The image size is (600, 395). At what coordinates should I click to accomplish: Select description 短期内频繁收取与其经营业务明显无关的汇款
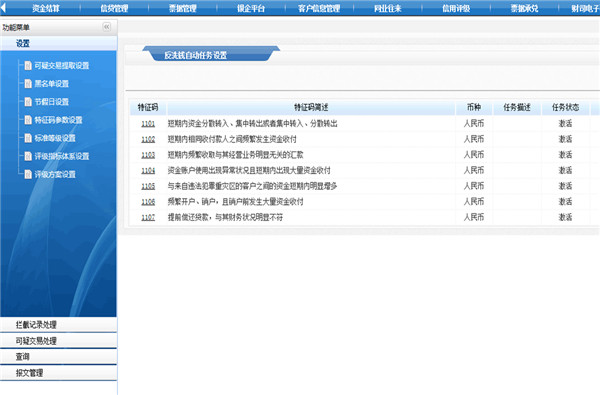coord(235,155)
